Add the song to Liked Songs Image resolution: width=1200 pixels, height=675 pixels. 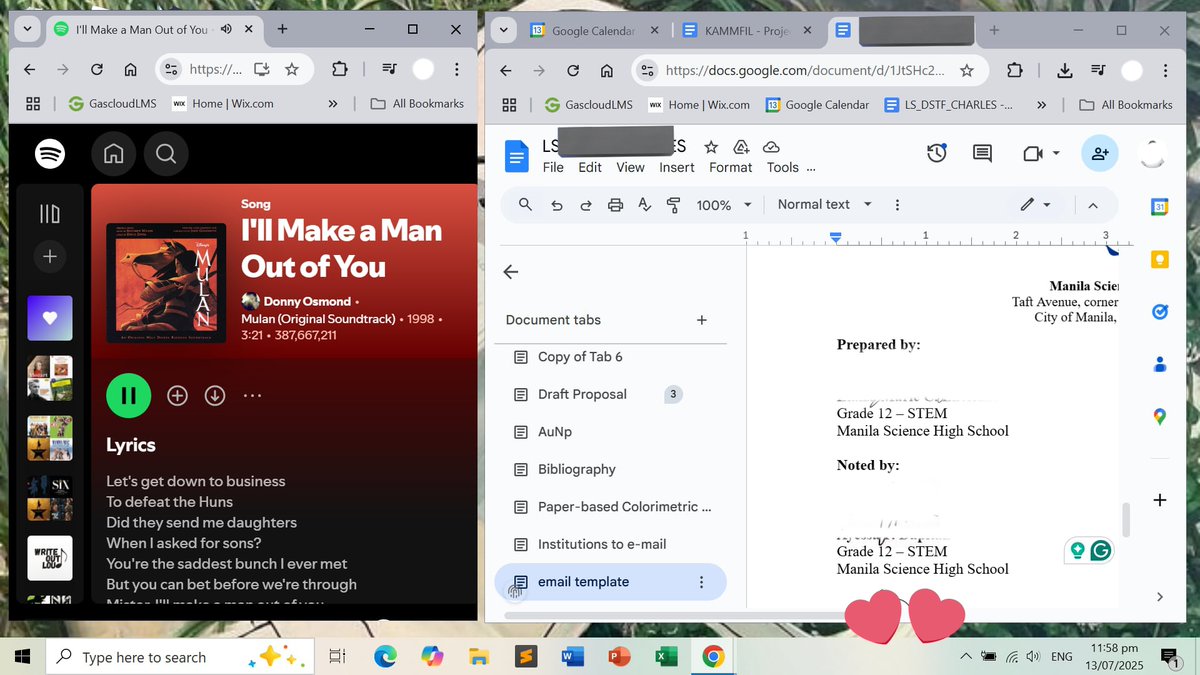[x=177, y=395]
